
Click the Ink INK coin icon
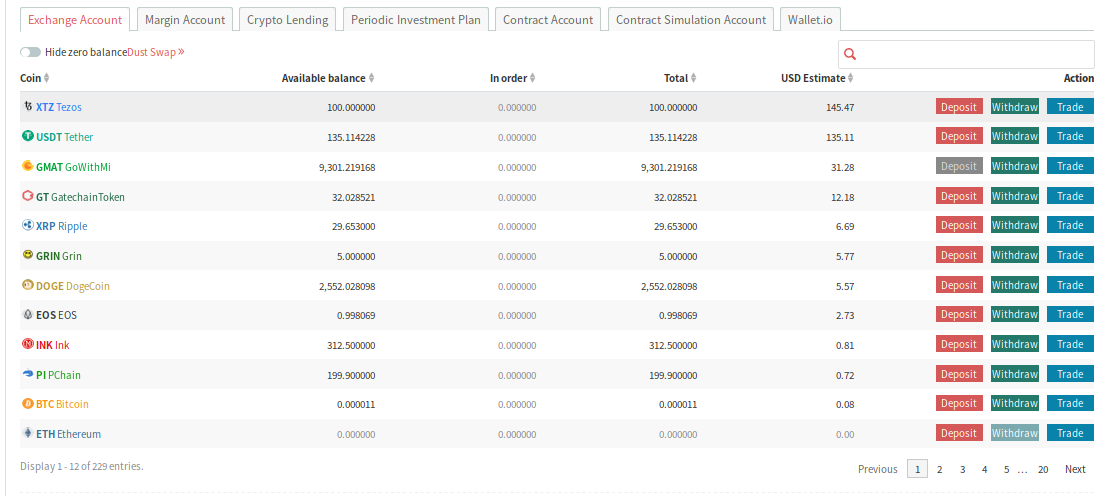click(28, 344)
